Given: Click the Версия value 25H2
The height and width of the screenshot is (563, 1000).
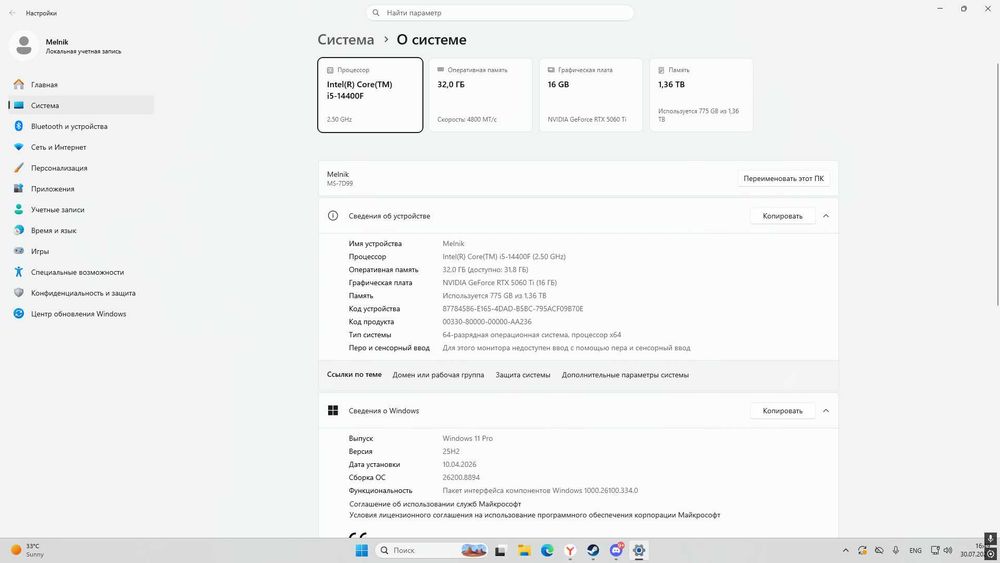Looking at the screenshot, I should pos(451,451).
